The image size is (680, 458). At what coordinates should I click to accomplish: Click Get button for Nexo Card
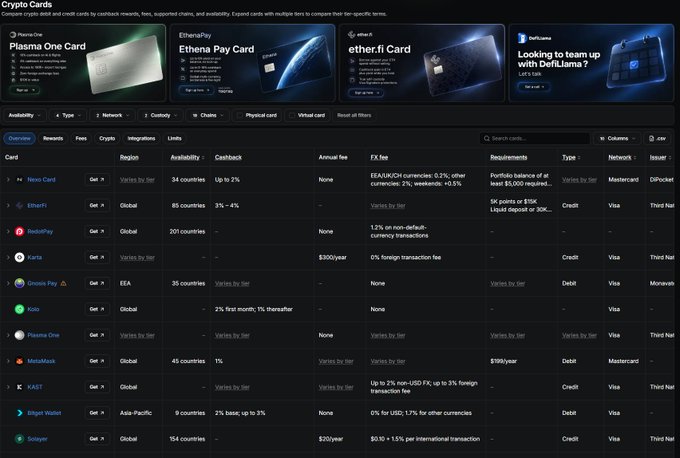tap(97, 180)
